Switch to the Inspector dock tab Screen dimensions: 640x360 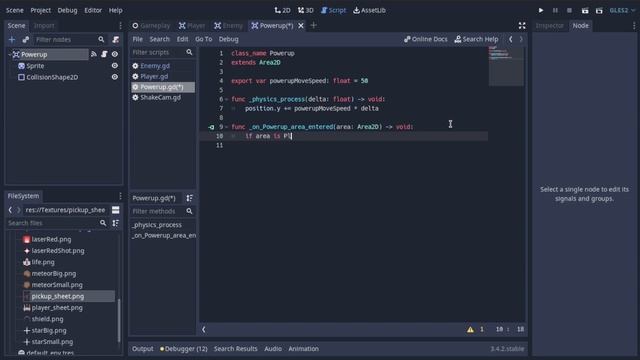pos(549,25)
